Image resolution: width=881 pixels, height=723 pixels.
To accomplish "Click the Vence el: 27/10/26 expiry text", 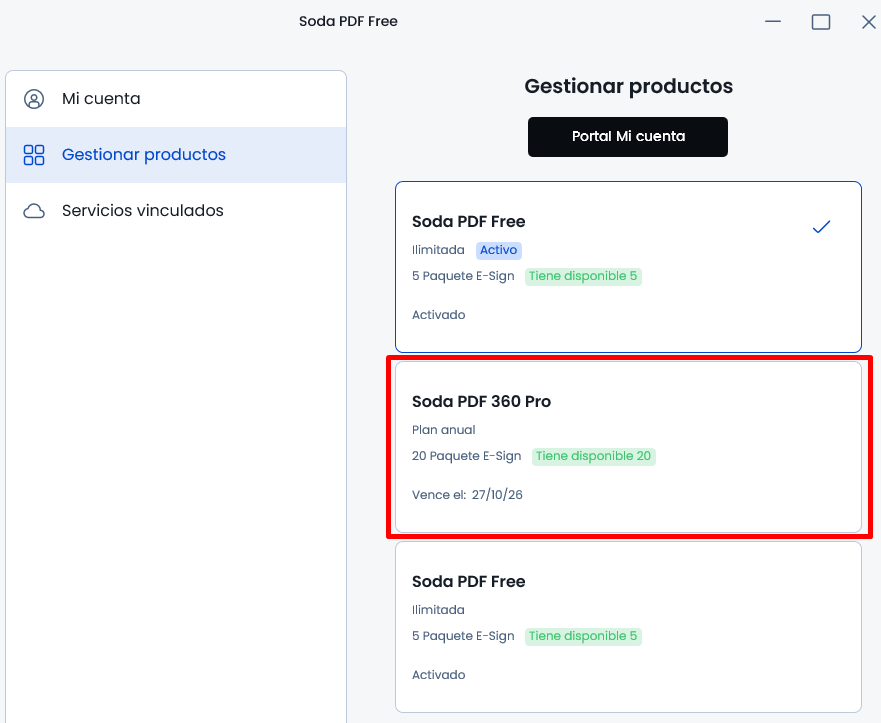I will coord(467,495).
